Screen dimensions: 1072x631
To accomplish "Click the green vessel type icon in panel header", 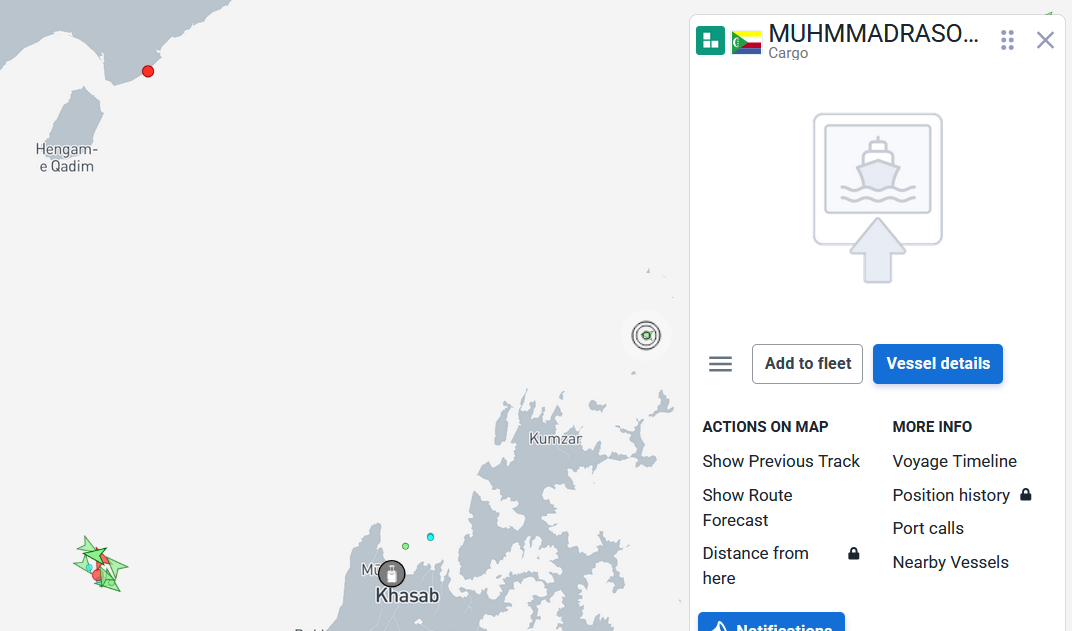I will tap(710, 40).
